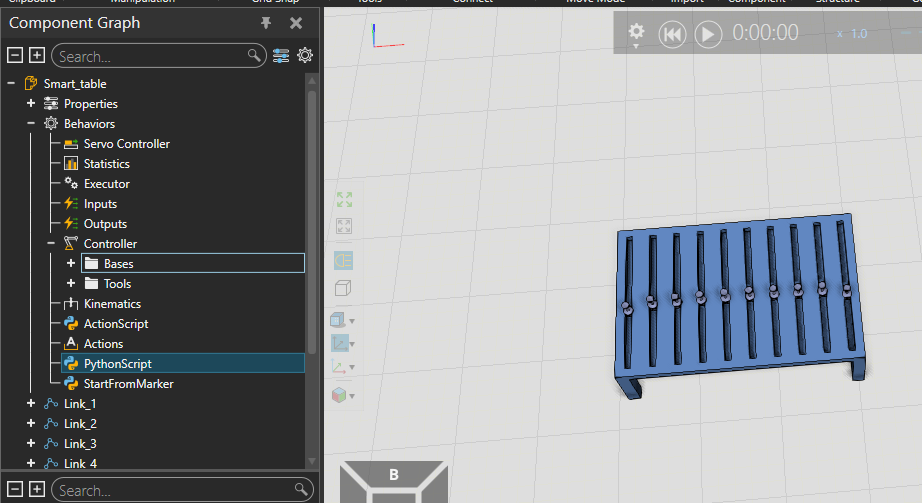
Task: Select the Executor behavior
Action: click(x=106, y=184)
